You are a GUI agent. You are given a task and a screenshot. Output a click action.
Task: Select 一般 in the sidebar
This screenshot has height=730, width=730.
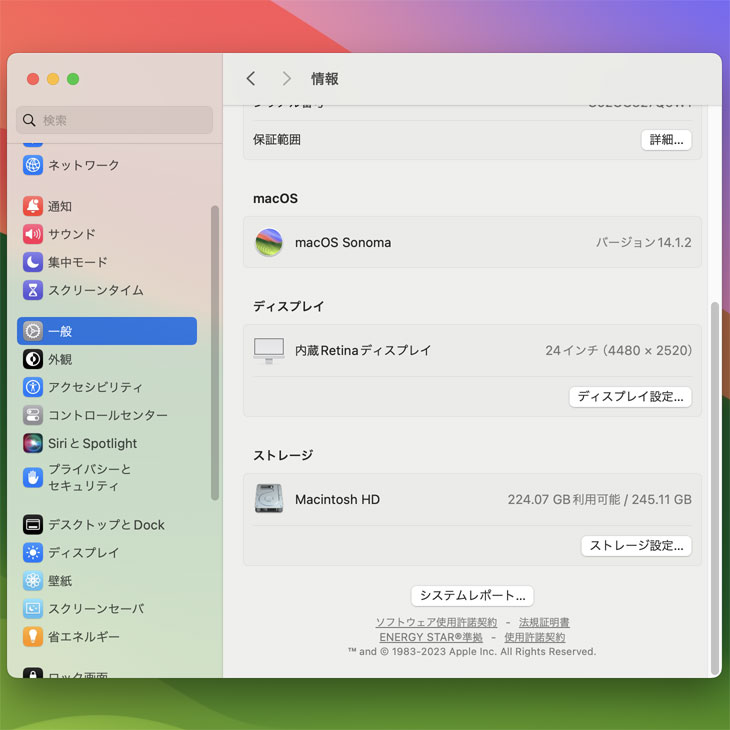coord(107,331)
